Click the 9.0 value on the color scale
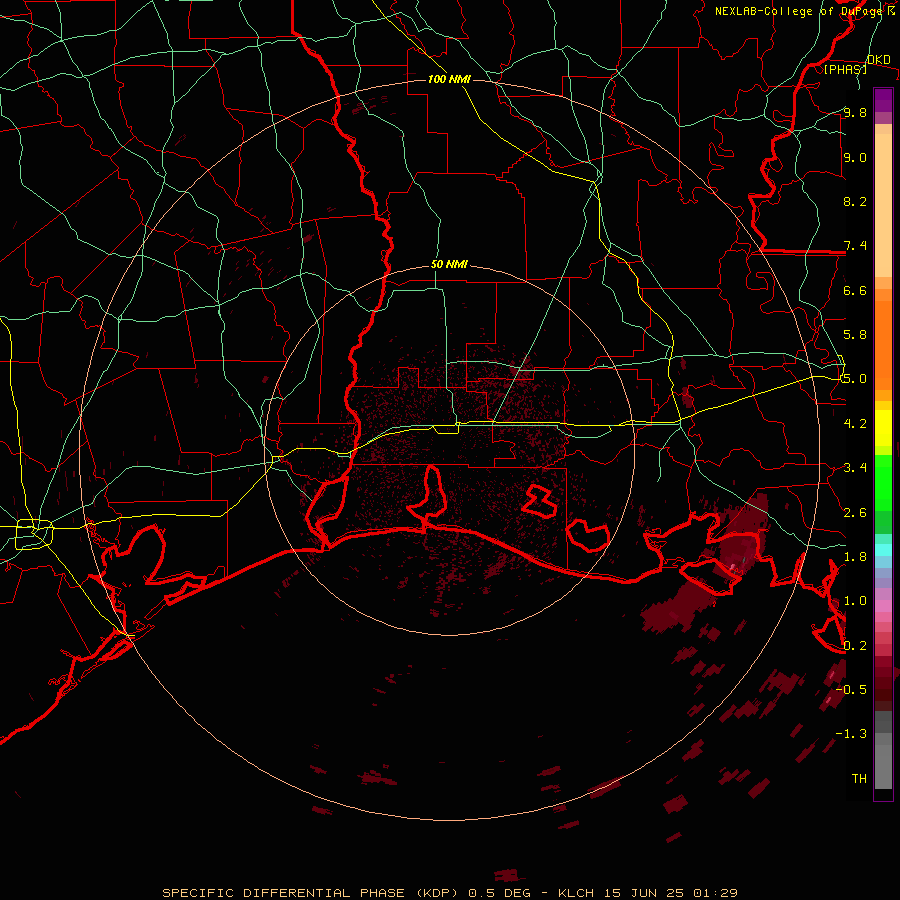 855,157
